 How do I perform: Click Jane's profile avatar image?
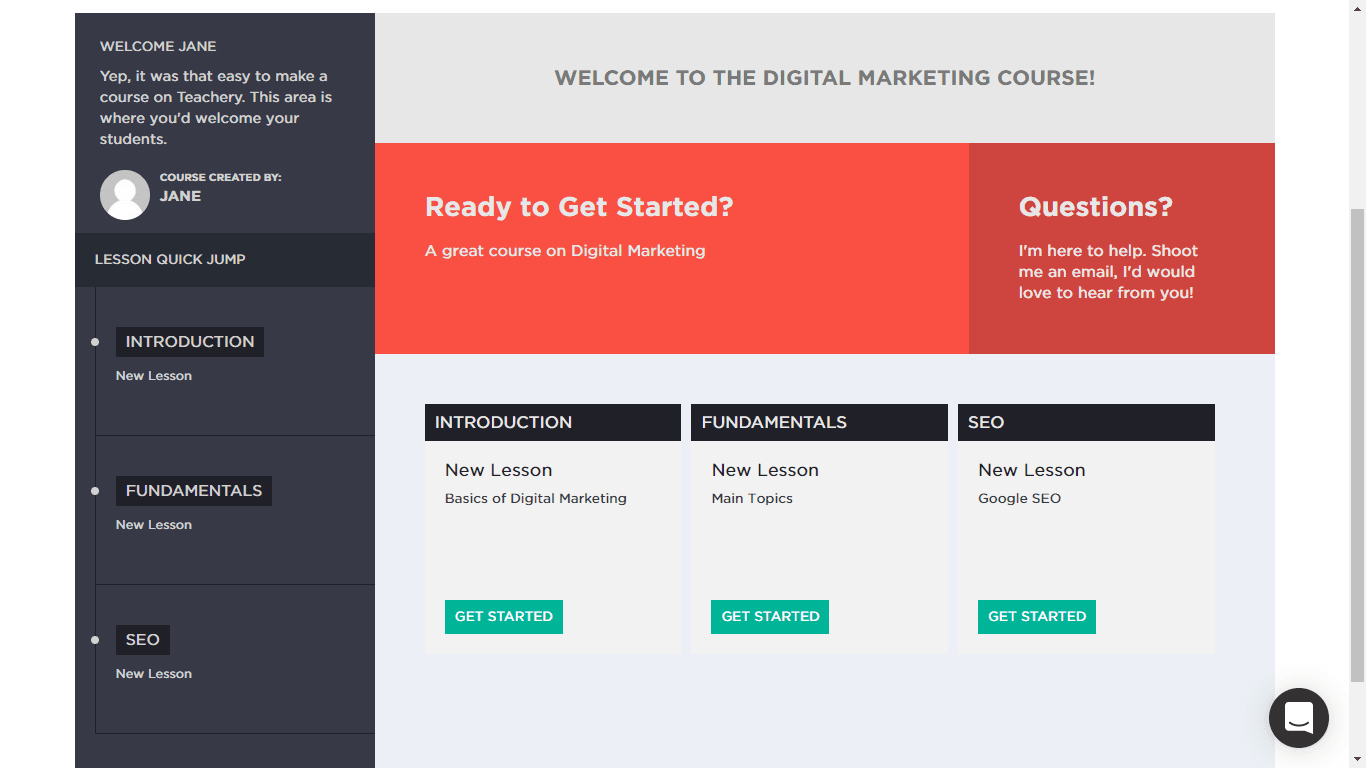125,195
